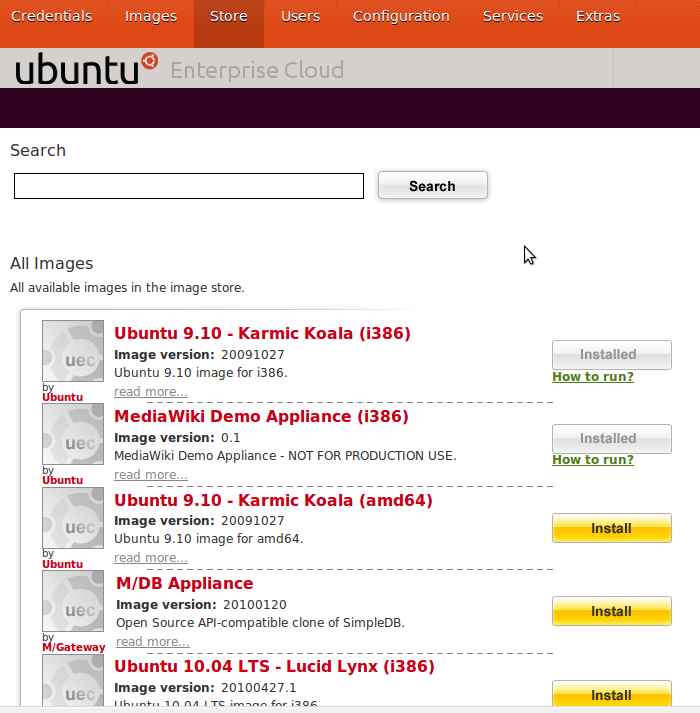700x713 pixels.
Task: Open Ubuntu 10.04 LTS - Lucid Lynx (i386) title
Action: coord(274,667)
